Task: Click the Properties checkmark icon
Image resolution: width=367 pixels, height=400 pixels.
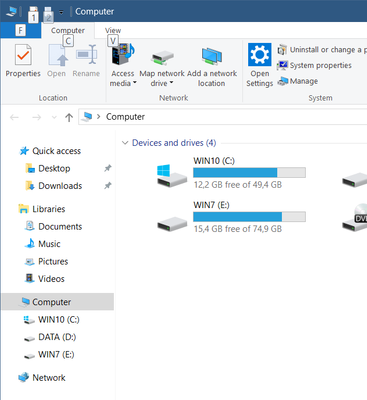Action: [x=23, y=55]
